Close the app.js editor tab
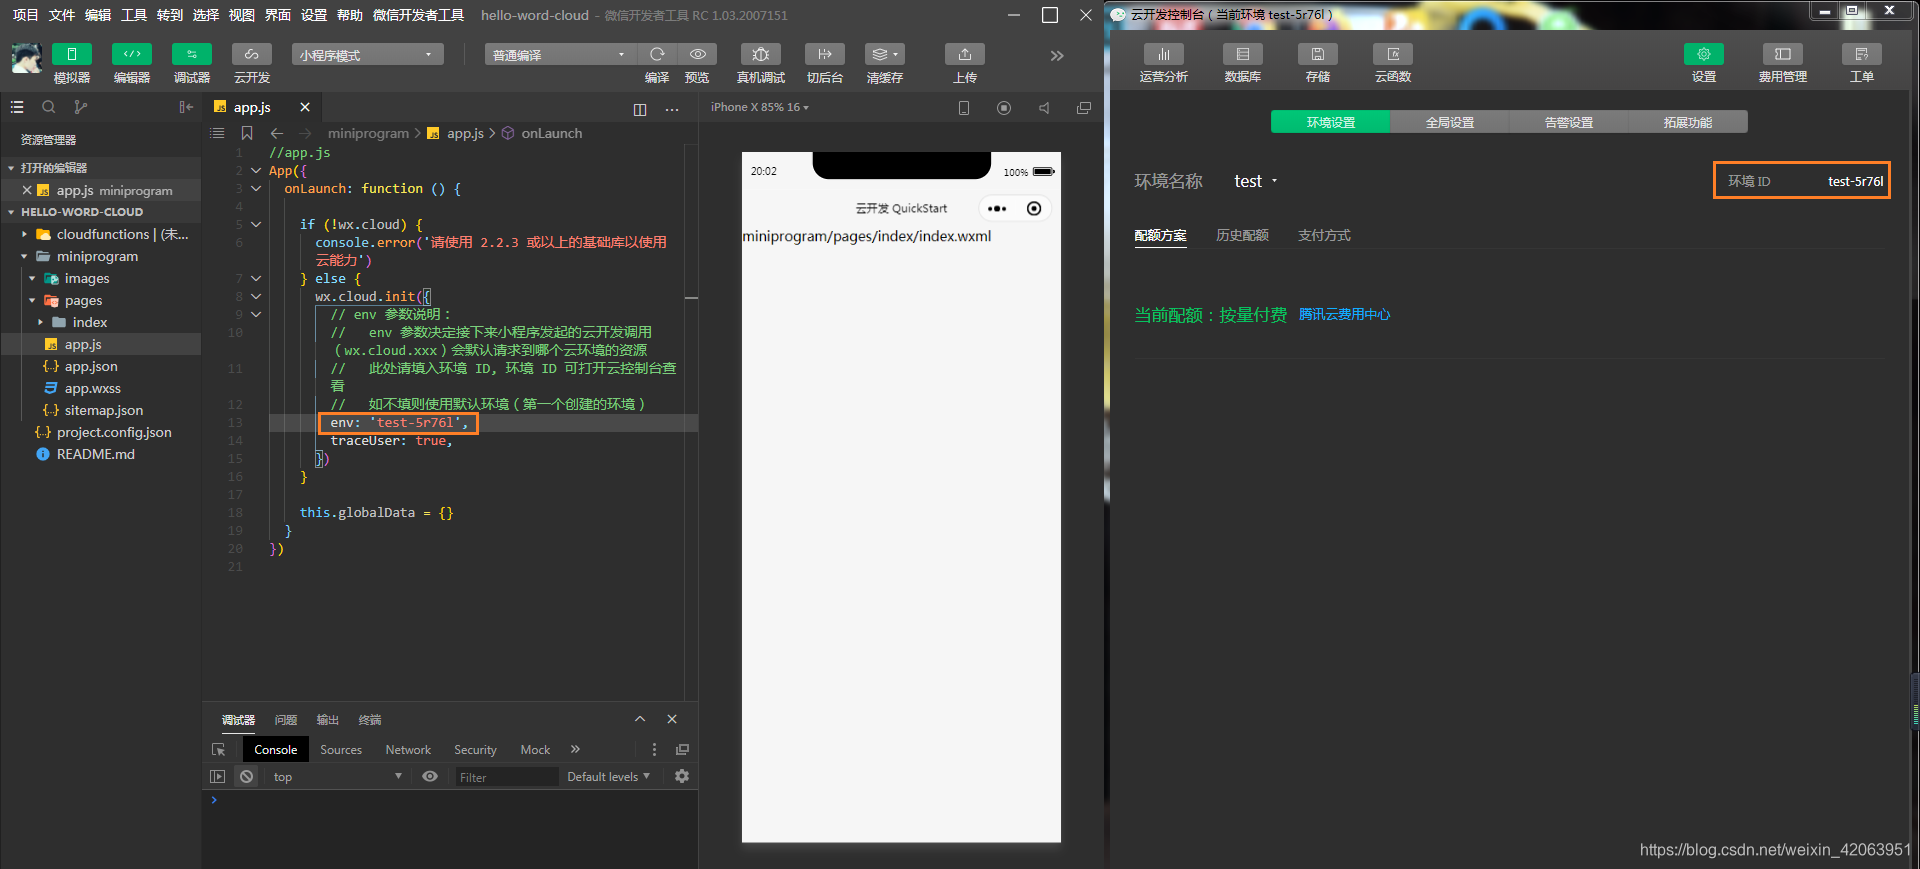Viewport: 1920px width, 869px height. pos(305,107)
